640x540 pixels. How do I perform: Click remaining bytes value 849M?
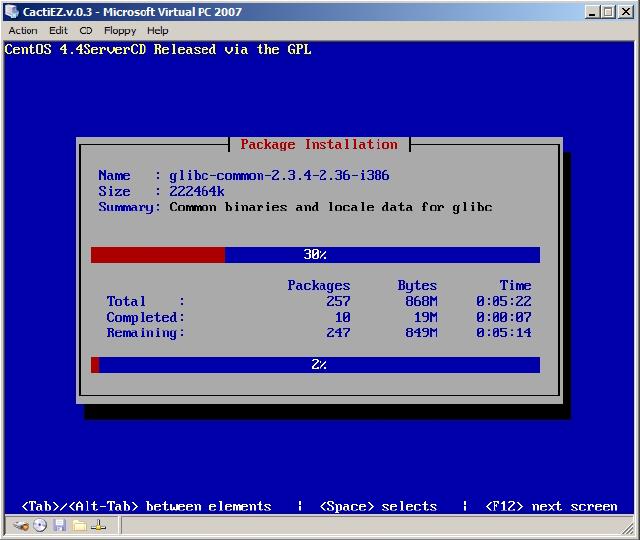(x=421, y=333)
